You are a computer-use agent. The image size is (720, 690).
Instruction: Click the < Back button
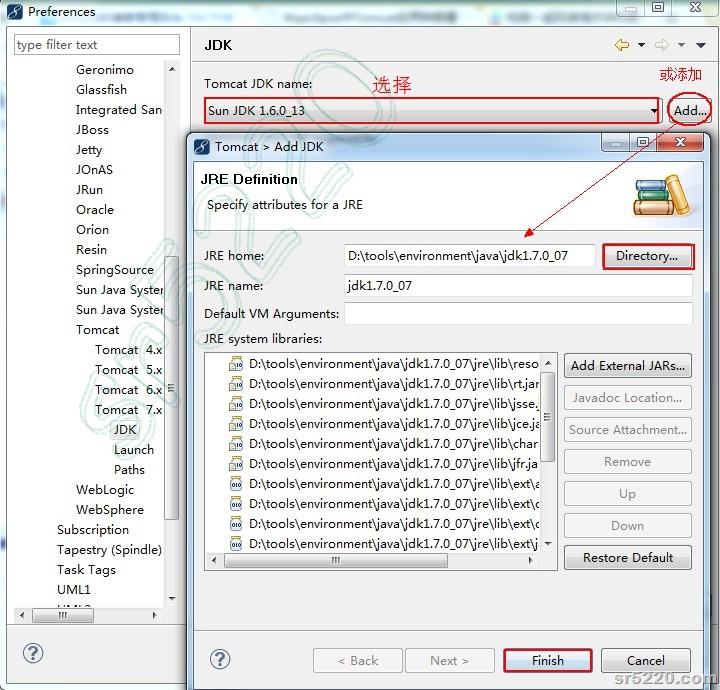click(x=358, y=661)
